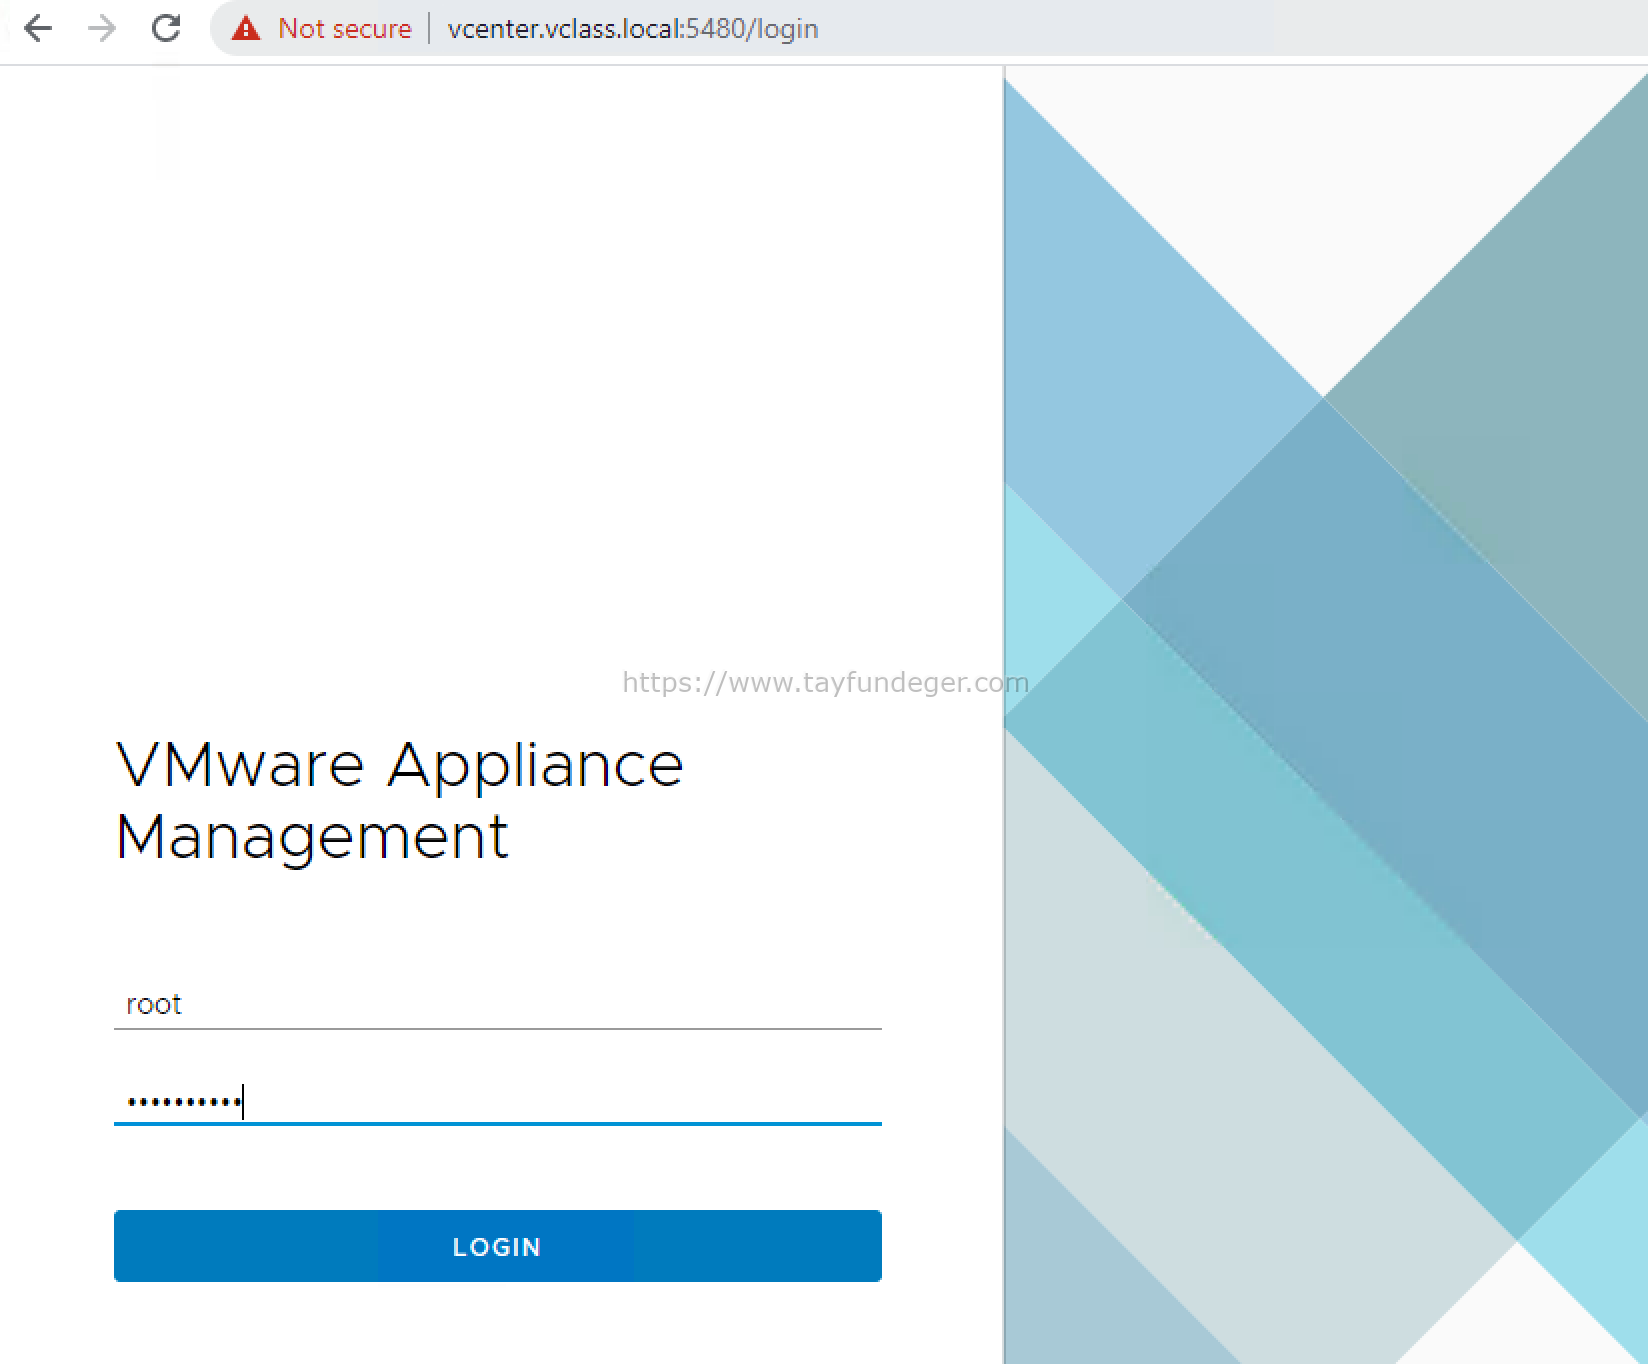This screenshot has height=1364, width=1648.
Task: Go back to the previous page
Action: pos(38,28)
